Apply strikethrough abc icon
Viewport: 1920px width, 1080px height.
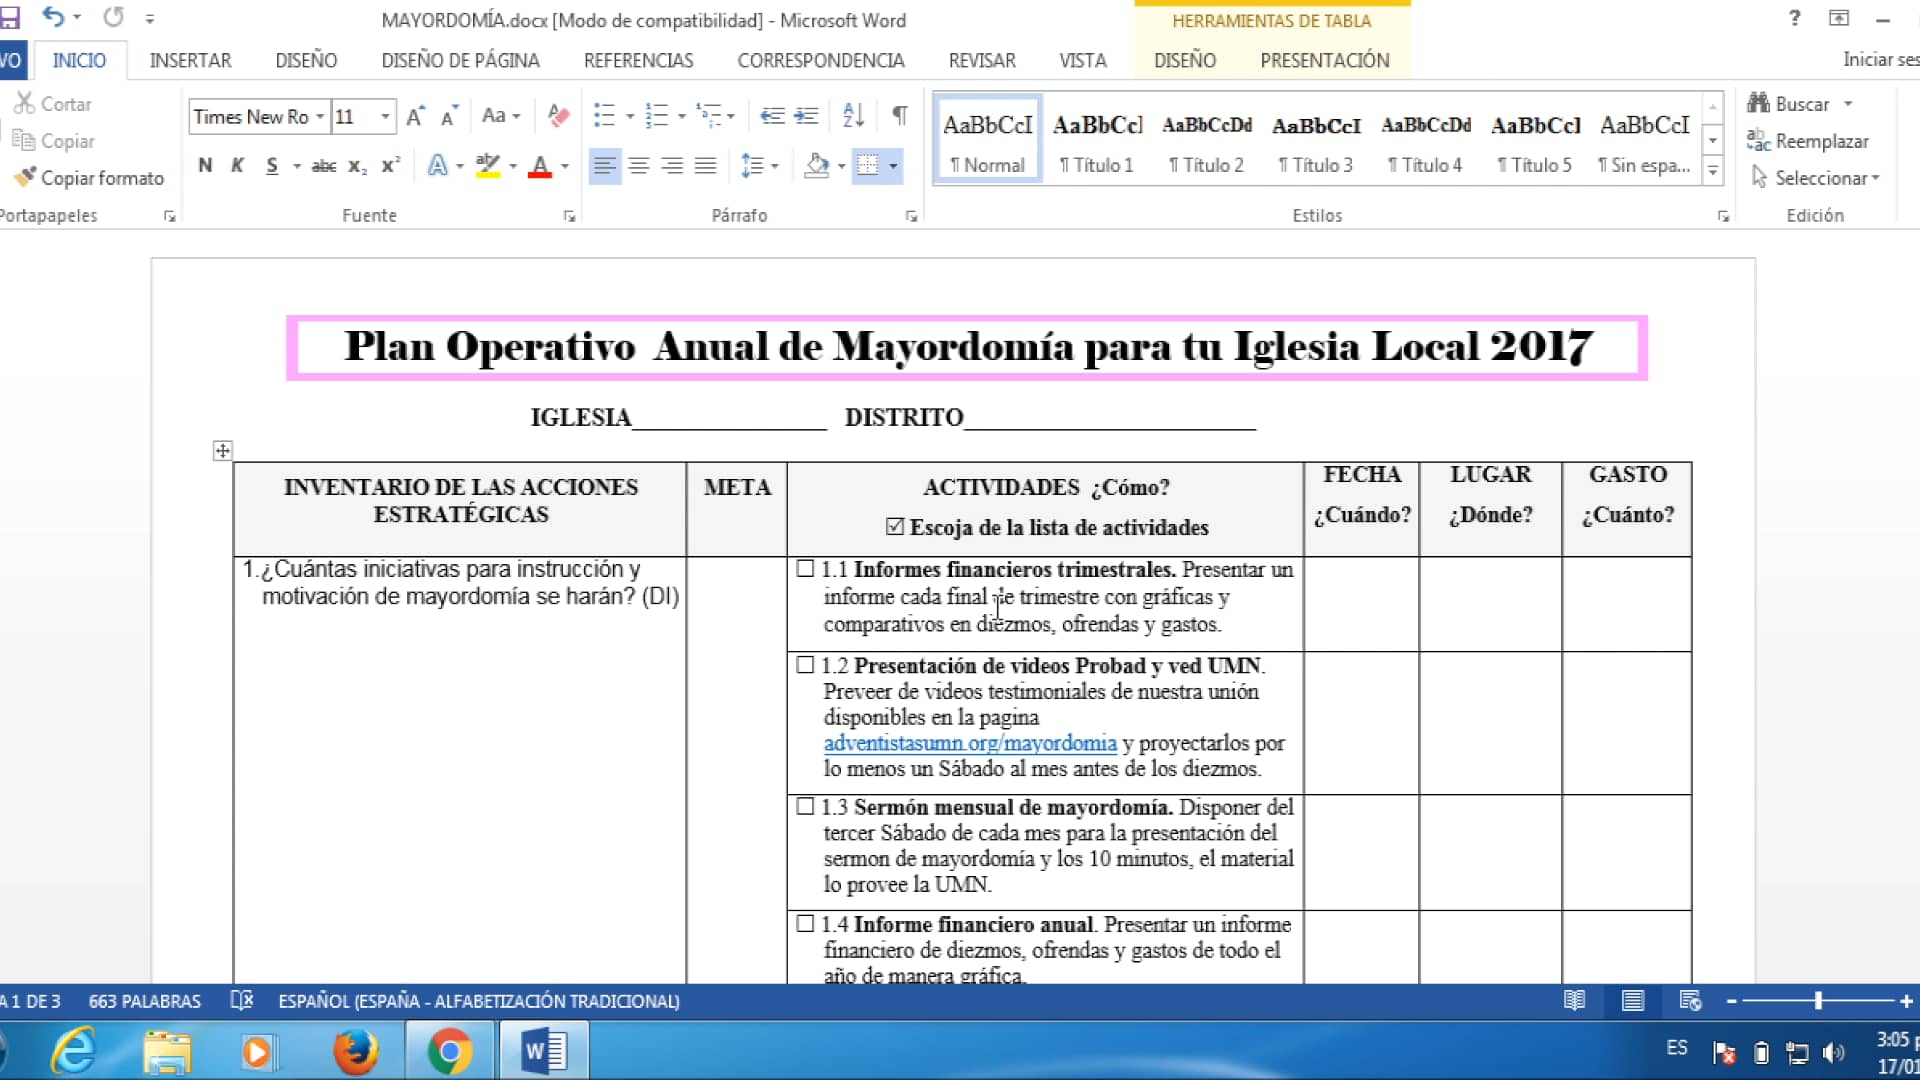tap(323, 166)
